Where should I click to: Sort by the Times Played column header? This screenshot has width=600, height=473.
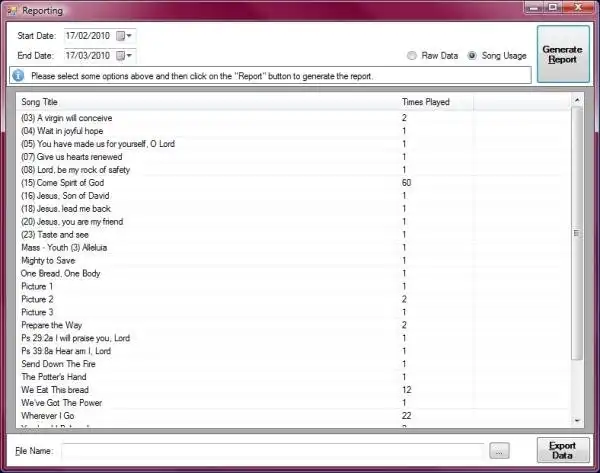(436, 102)
